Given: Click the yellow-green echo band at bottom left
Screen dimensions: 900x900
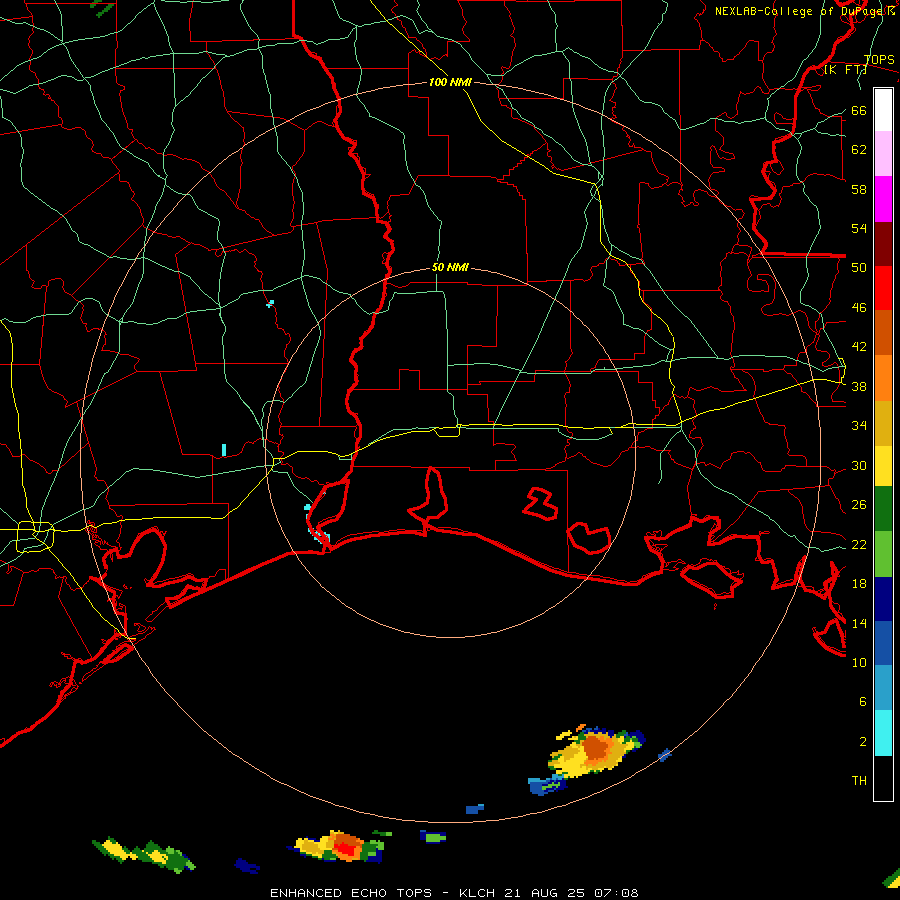Looking at the screenshot, I should [143, 854].
